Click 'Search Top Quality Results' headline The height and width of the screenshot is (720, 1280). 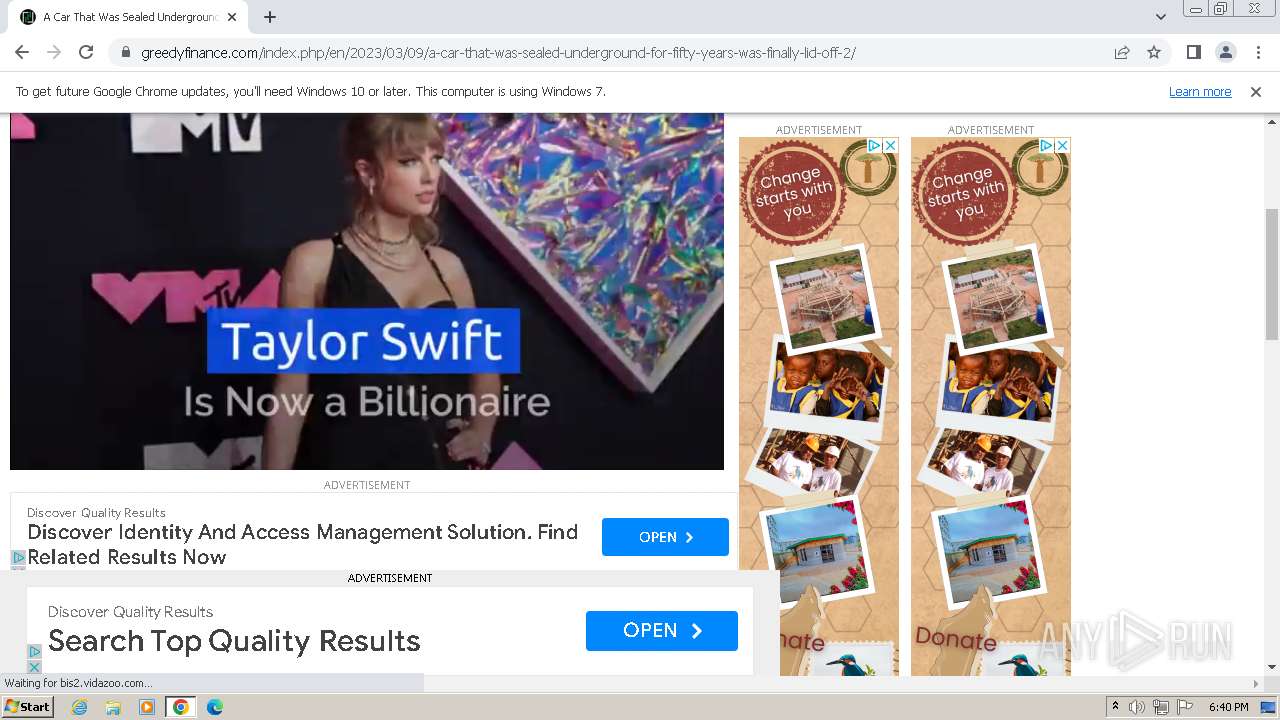(x=234, y=641)
